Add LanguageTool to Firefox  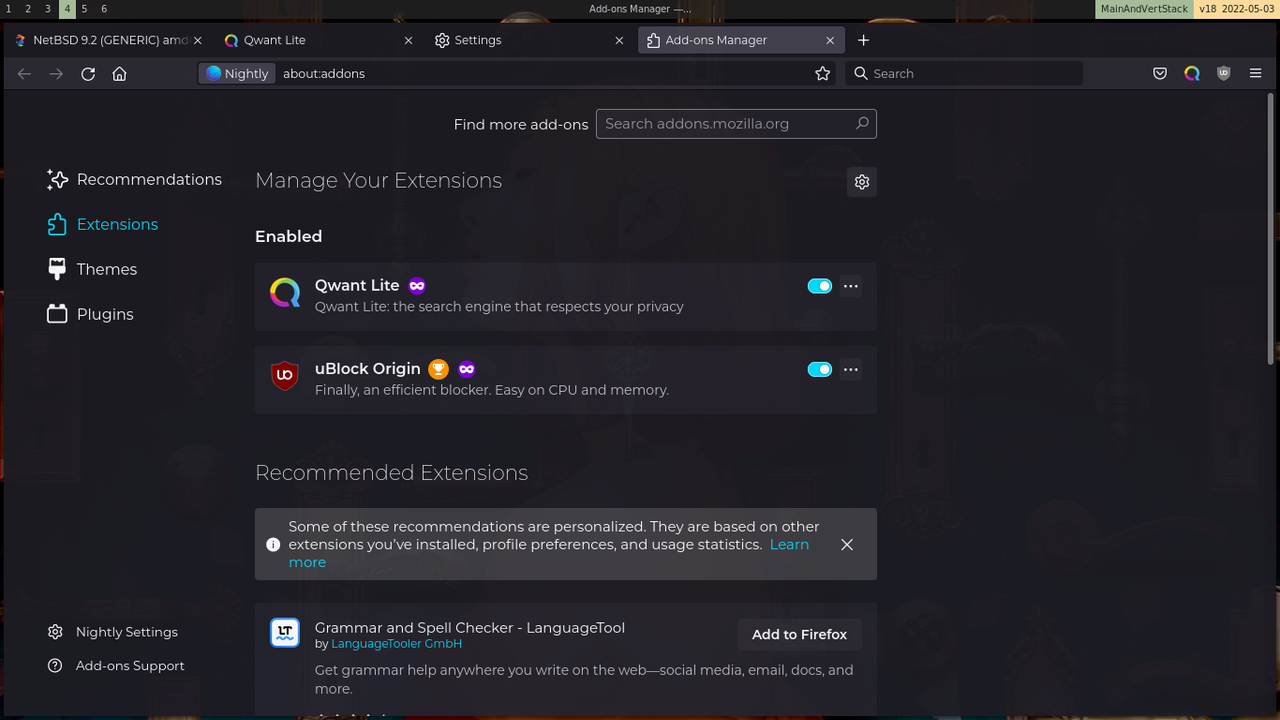pos(799,634)
